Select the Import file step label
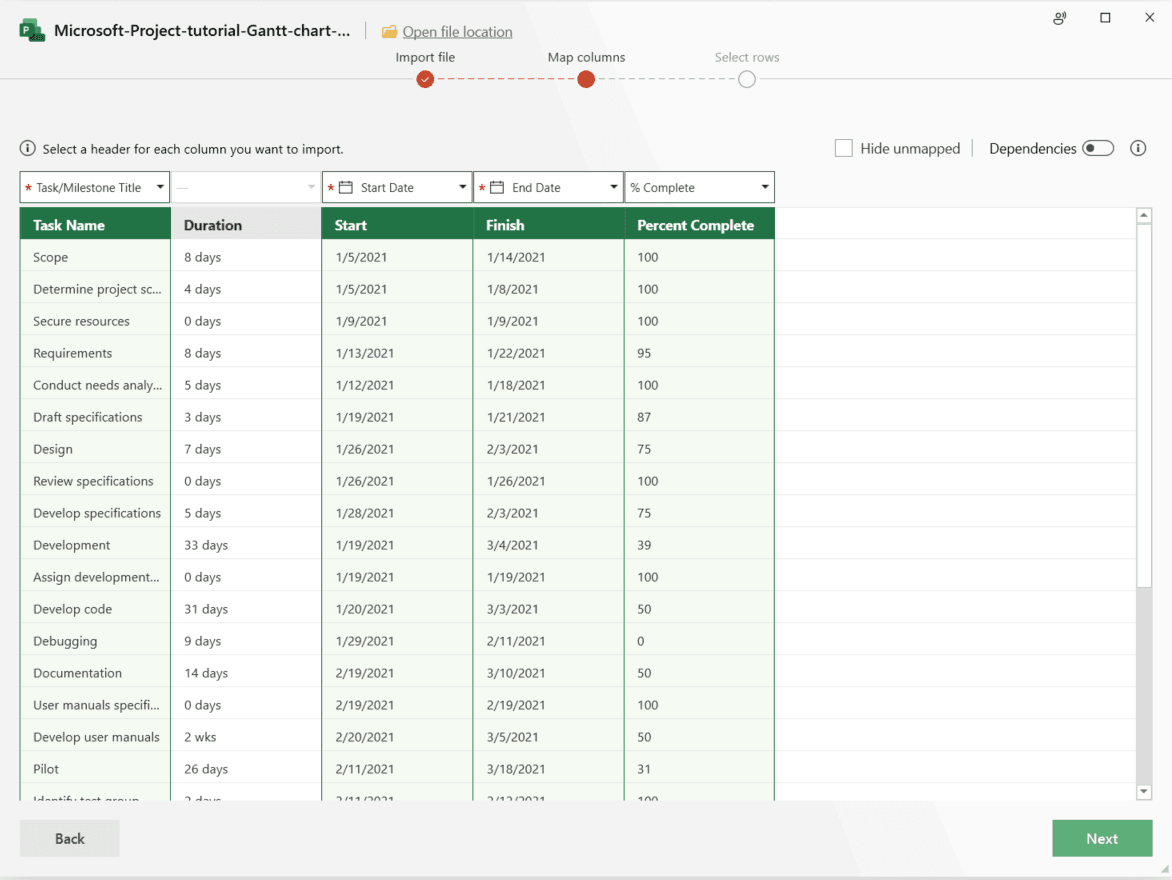The height and width of the screenshot is (880, 1172). click(x=424, y=57)
